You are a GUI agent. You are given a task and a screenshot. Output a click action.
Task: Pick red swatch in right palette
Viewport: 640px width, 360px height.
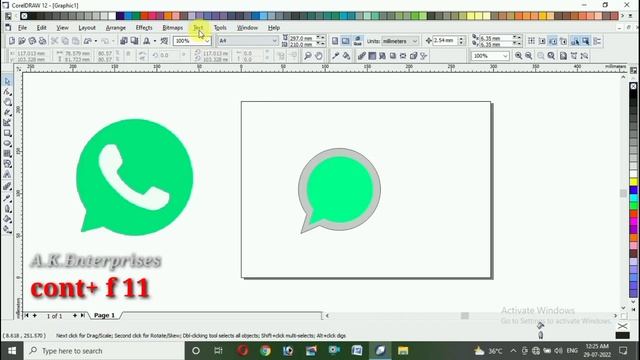point(633,213)
